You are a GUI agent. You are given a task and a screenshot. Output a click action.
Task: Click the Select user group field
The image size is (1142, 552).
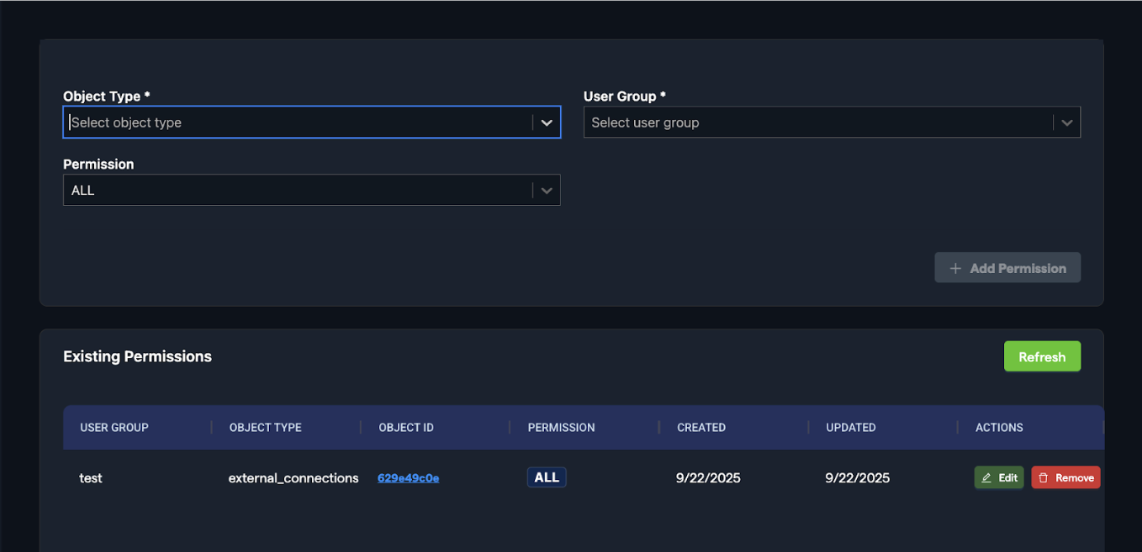pyautogui.click(x=817, y=122)
